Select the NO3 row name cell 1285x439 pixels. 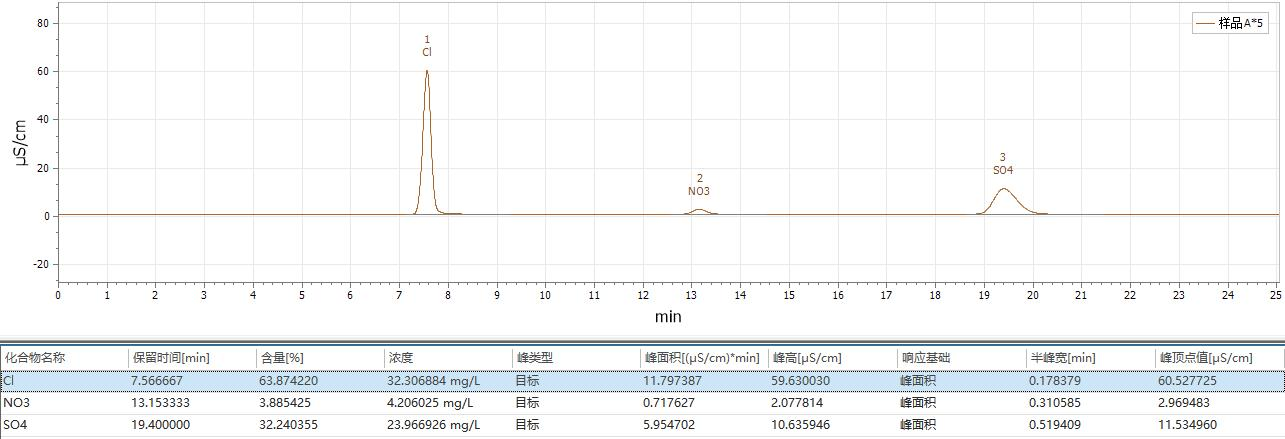pos(16,403)
